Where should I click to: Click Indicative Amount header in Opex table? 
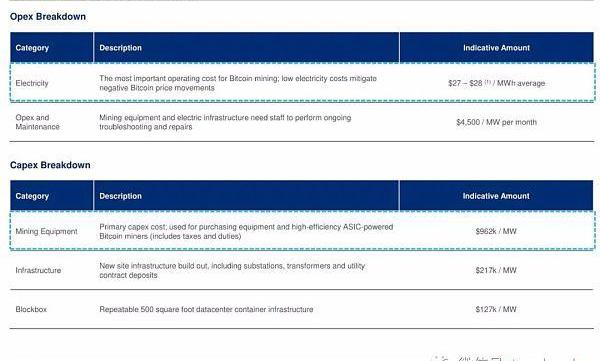click(x=496, y=48)
